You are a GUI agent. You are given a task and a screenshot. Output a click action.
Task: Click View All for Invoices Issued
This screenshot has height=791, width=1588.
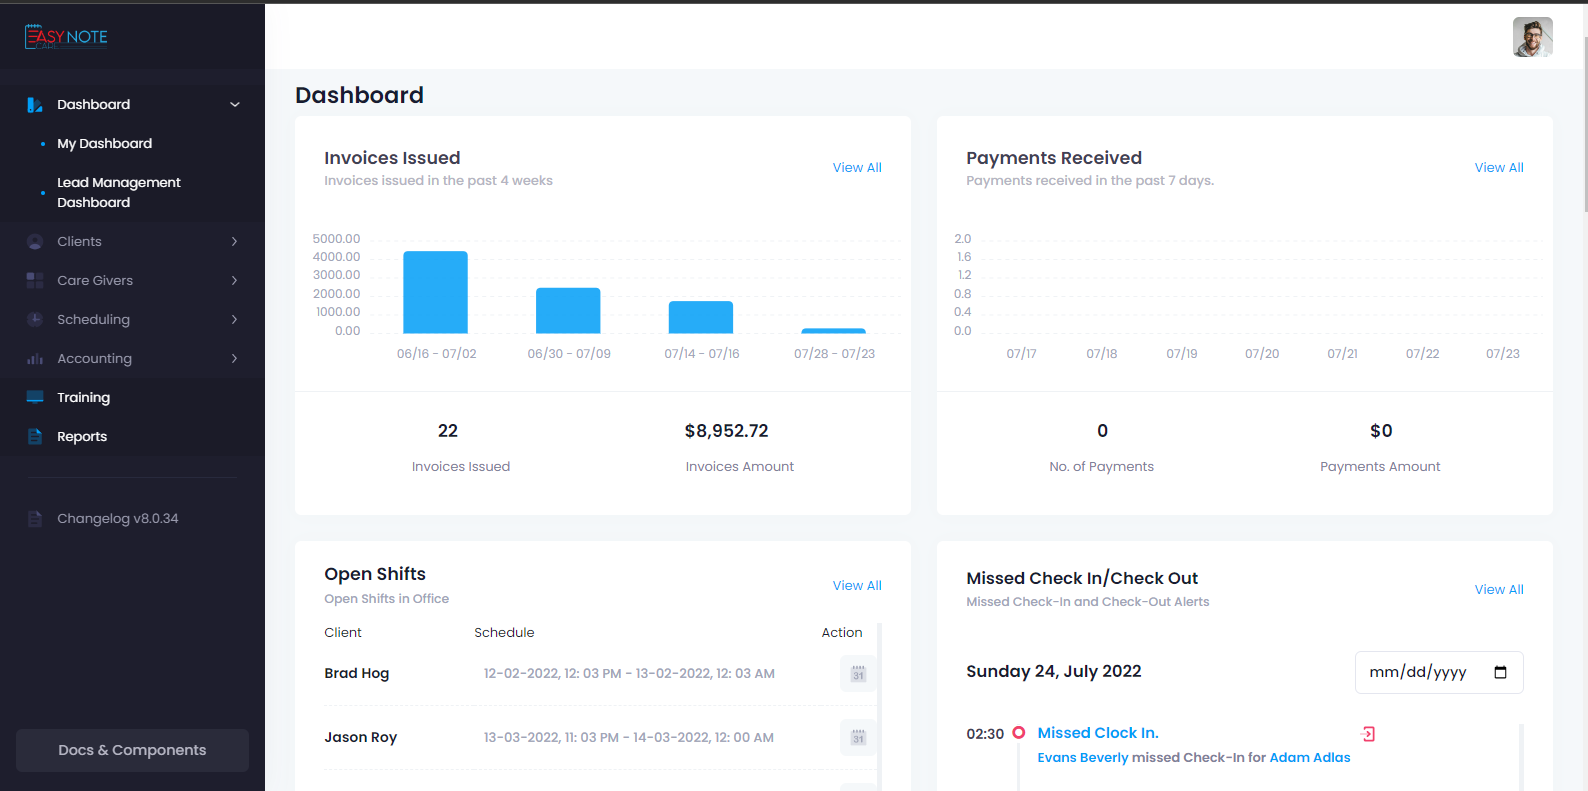click(857, 168)
